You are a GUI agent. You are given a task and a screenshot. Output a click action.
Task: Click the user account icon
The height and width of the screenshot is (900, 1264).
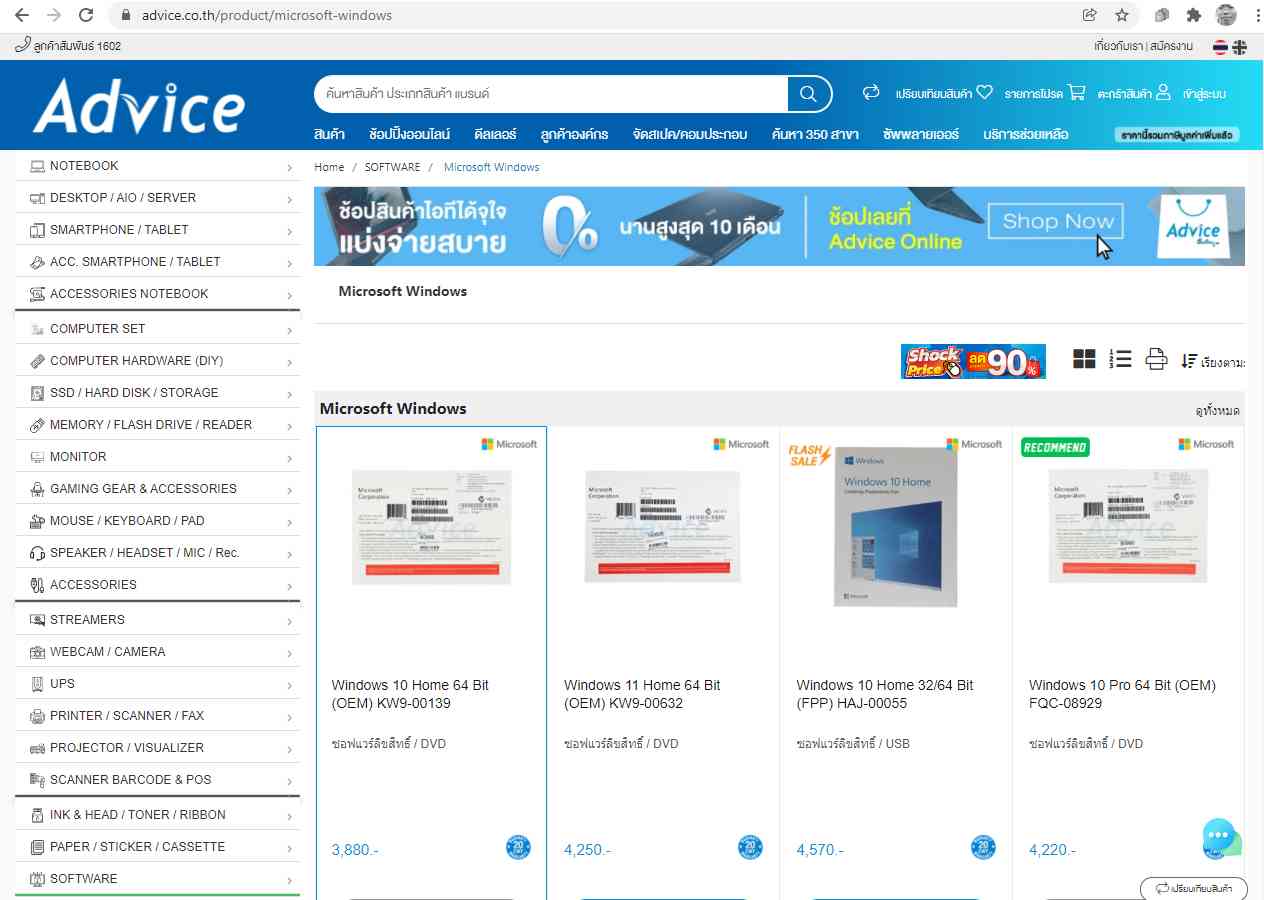(1163, 93)
